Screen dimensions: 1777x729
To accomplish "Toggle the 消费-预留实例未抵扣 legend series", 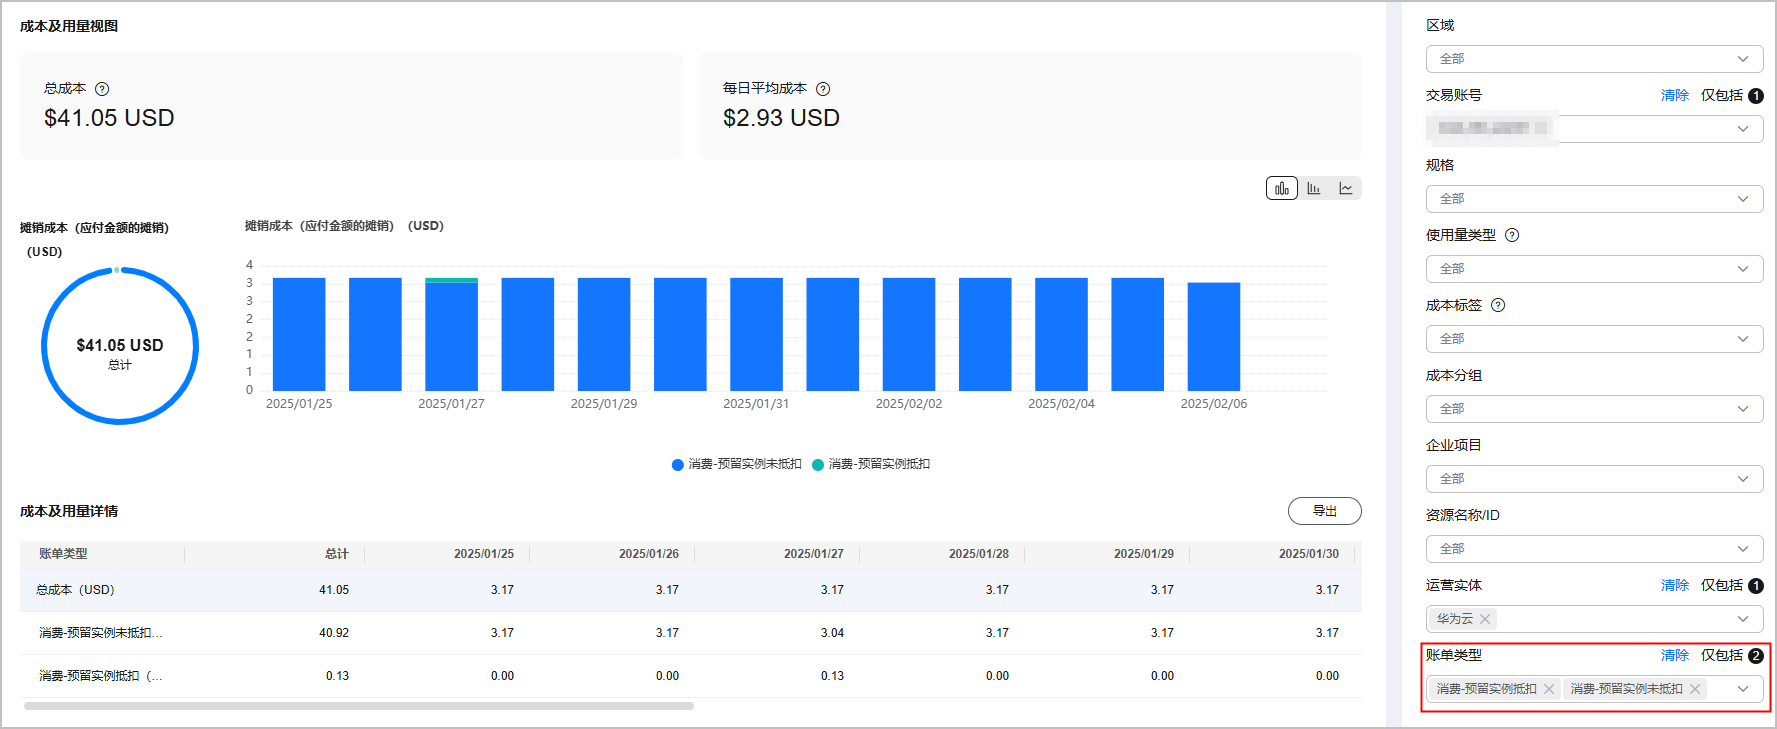I will [x=737, y=464].
